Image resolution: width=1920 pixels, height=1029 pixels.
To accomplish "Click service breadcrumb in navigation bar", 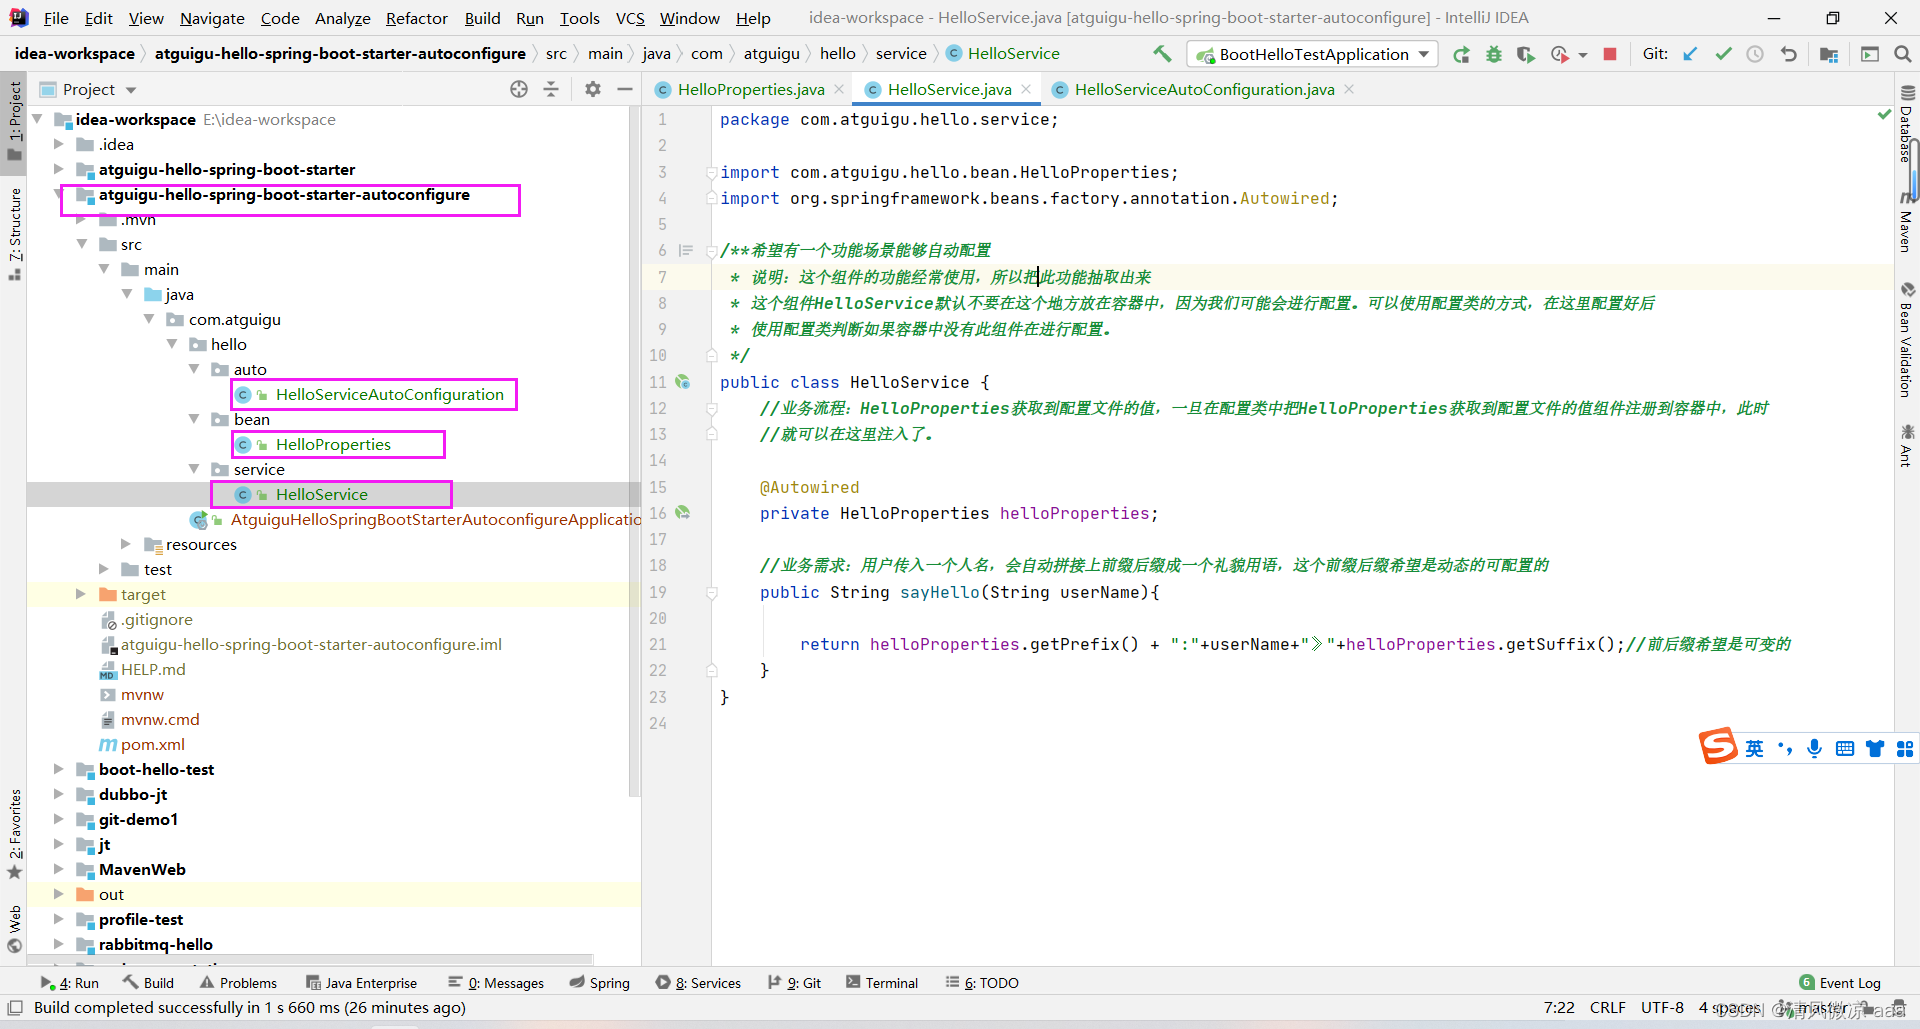I will 900,54.
